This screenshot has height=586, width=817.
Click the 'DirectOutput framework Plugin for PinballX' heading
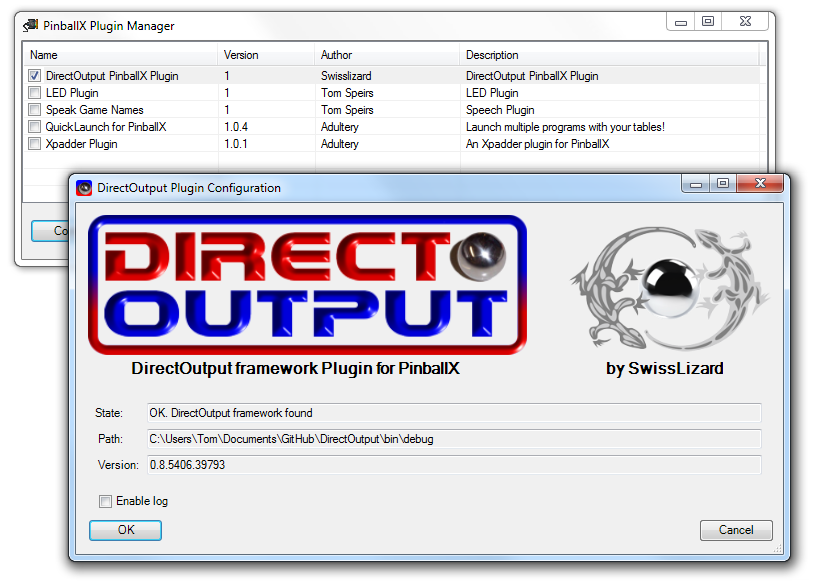pos(295,368)
